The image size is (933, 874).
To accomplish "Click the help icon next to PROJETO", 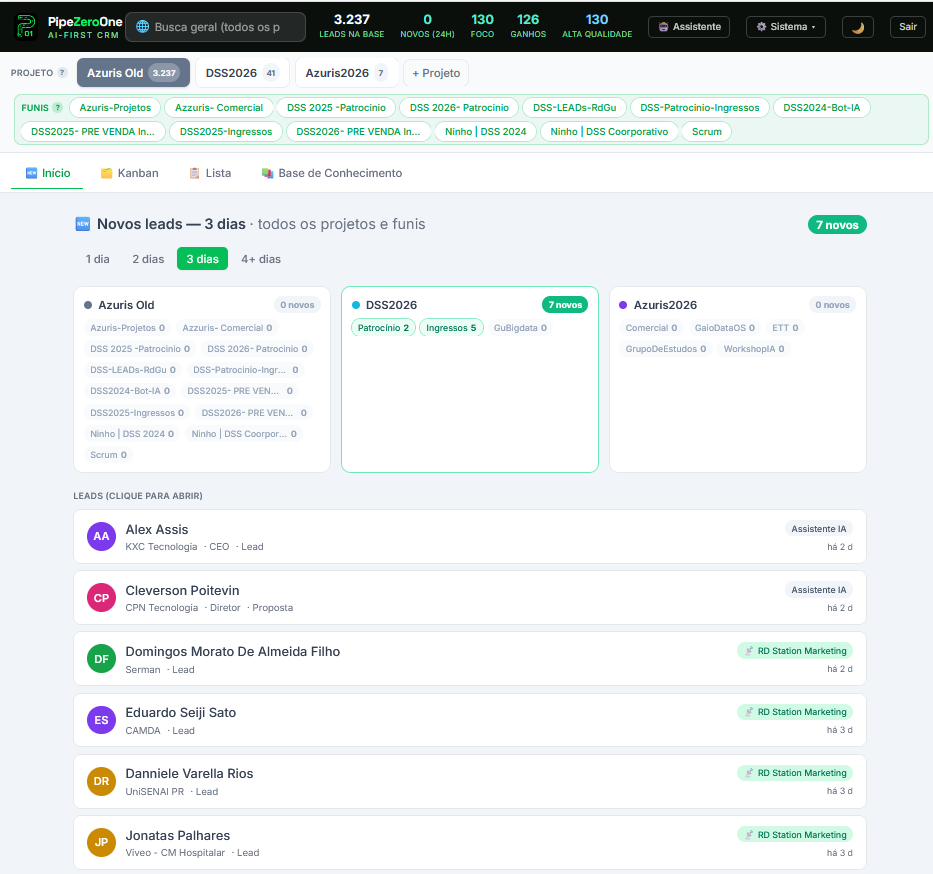I will click(x=62, y=73).
